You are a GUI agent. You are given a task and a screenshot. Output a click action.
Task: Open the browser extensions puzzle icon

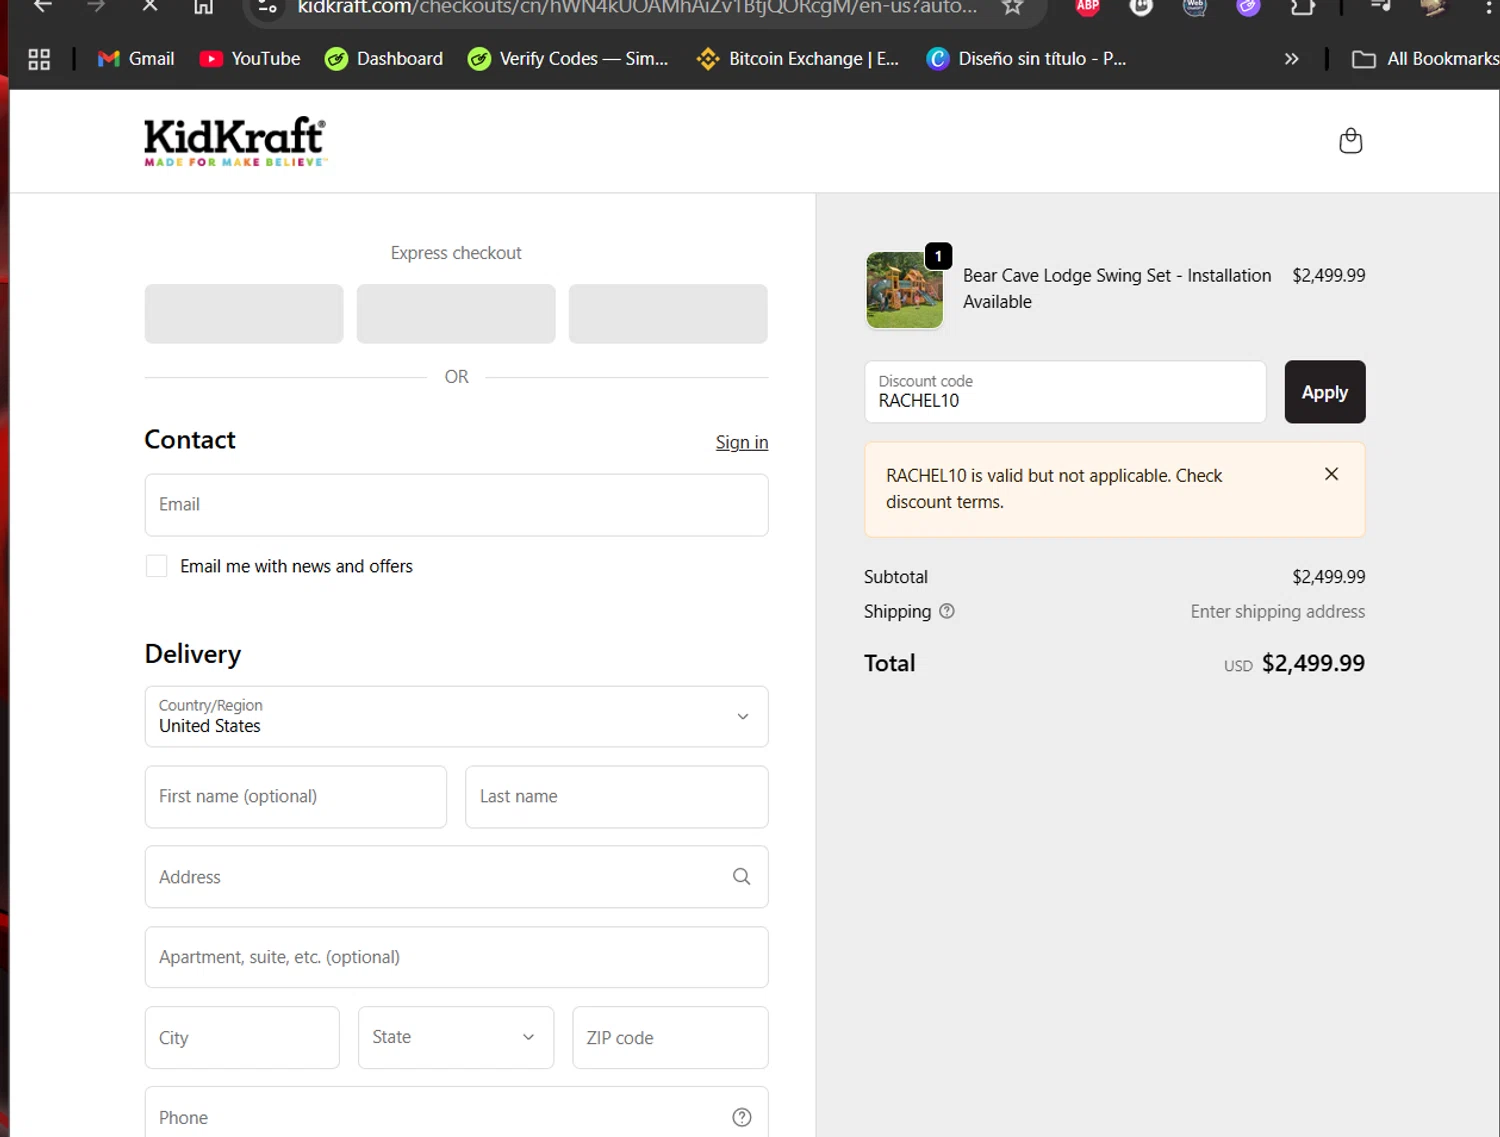pyautogui.click(x=1302, y=6)
